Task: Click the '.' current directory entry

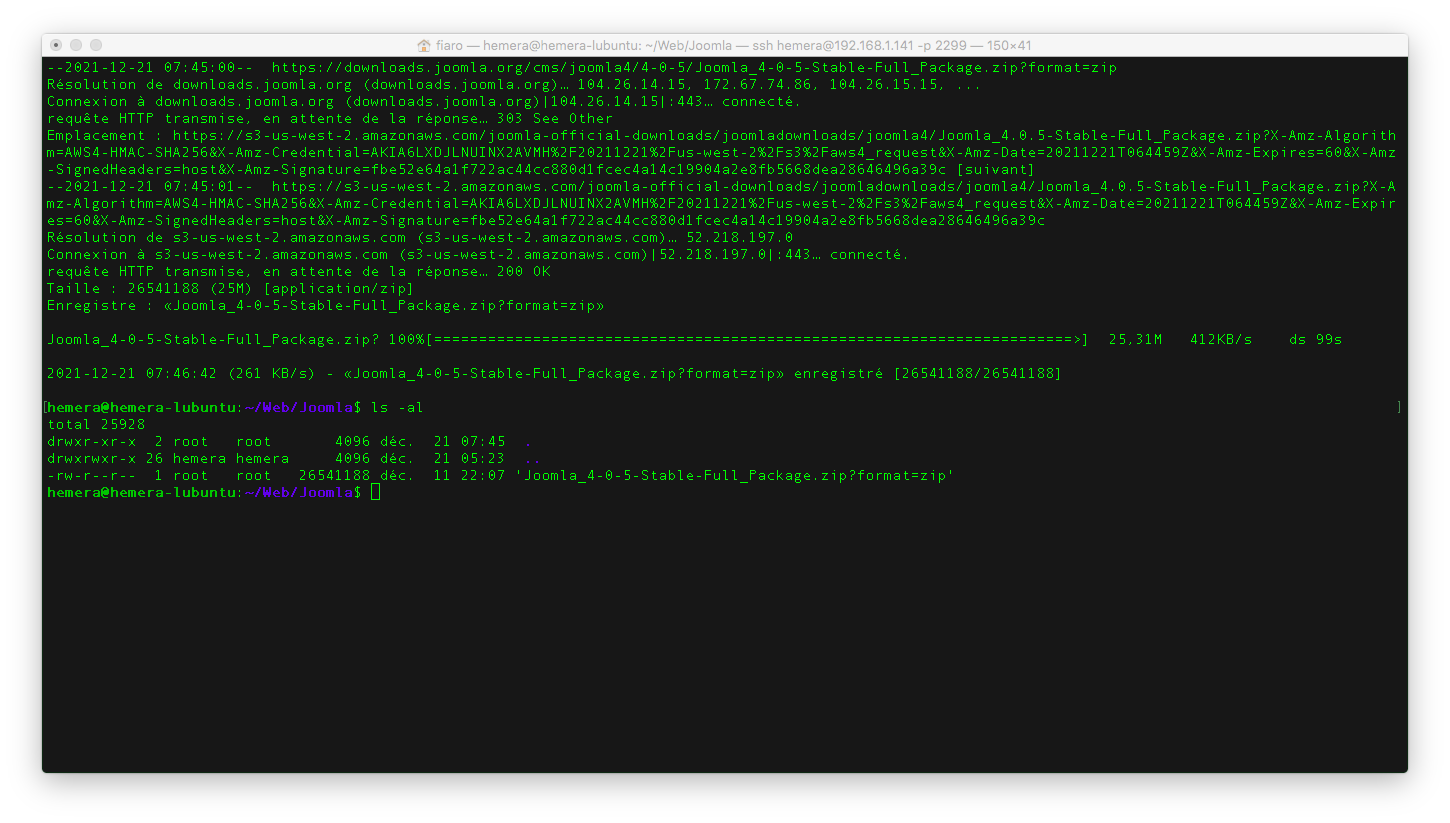Action: click(x=528, y=442)
